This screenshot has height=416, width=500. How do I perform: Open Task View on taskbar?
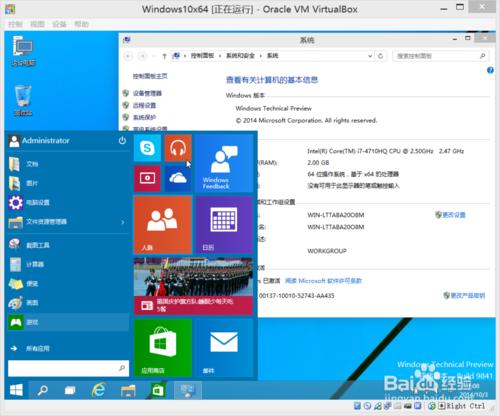click(70, 390)
